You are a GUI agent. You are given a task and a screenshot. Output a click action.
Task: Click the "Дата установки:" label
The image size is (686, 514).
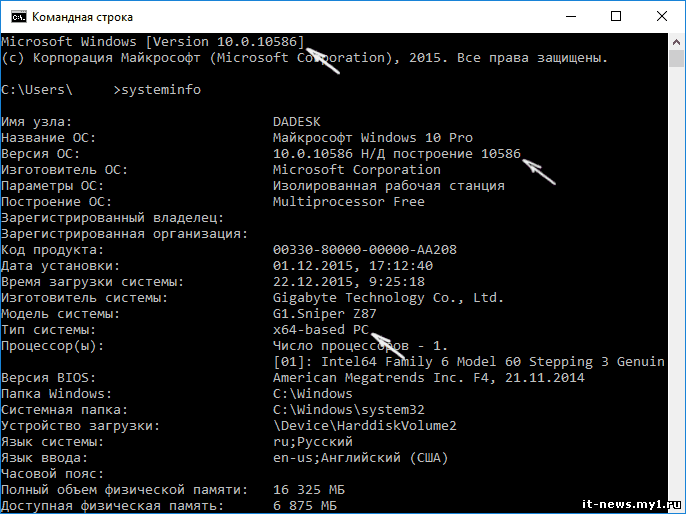pos(60,266)
